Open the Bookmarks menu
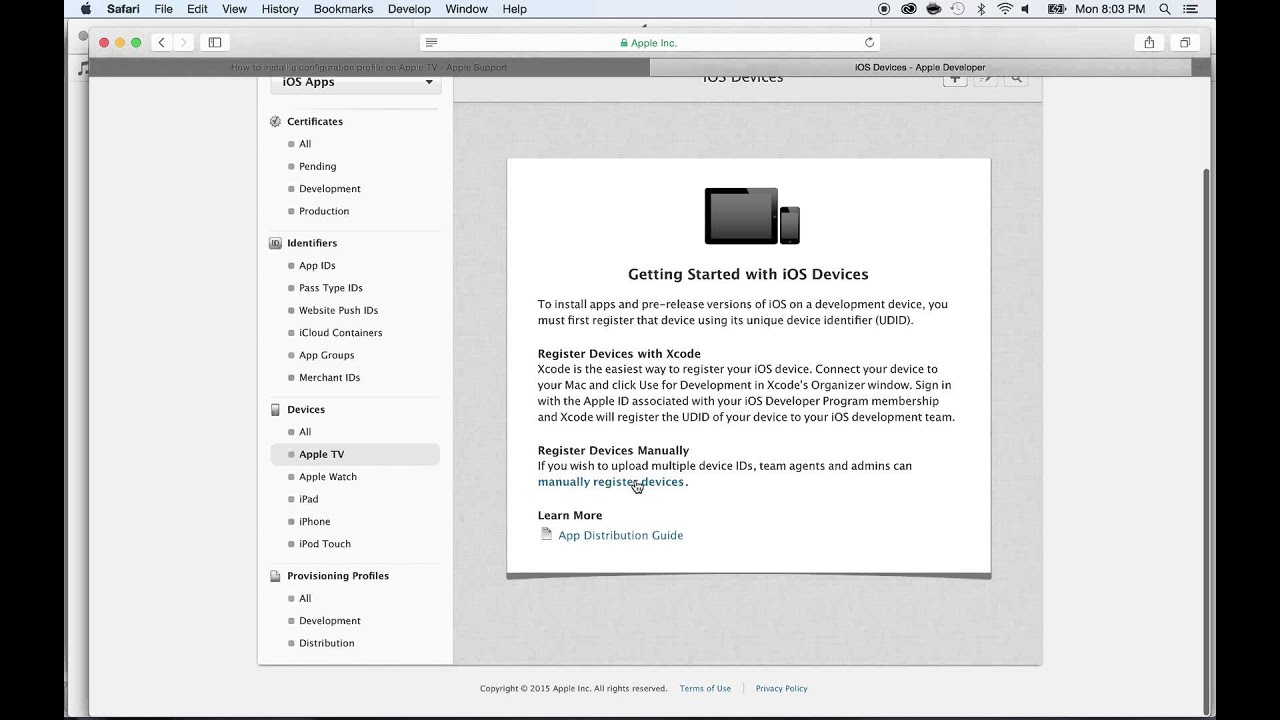The height and width of the screenshot is (720, 1280). [343, 9]
